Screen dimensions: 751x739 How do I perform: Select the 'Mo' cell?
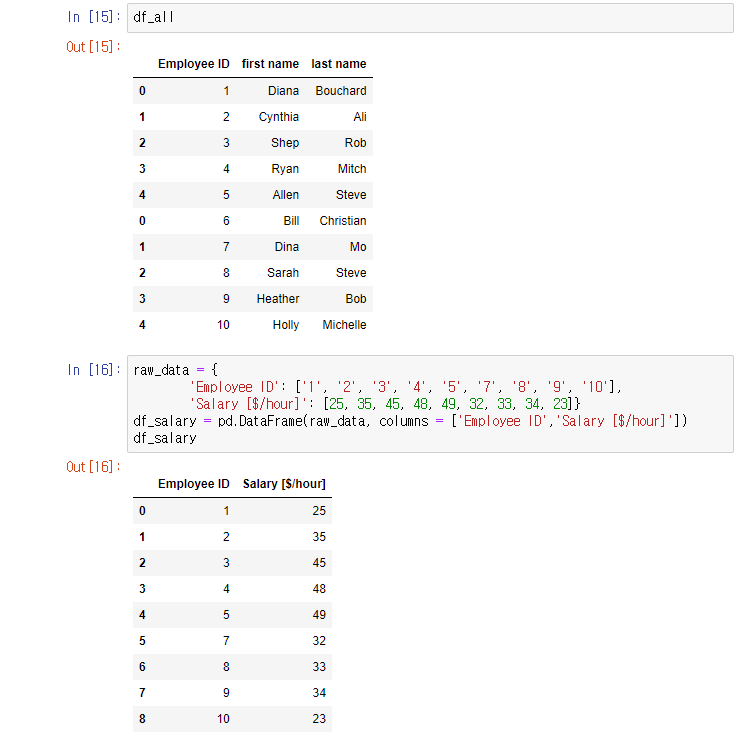[358, 247]
